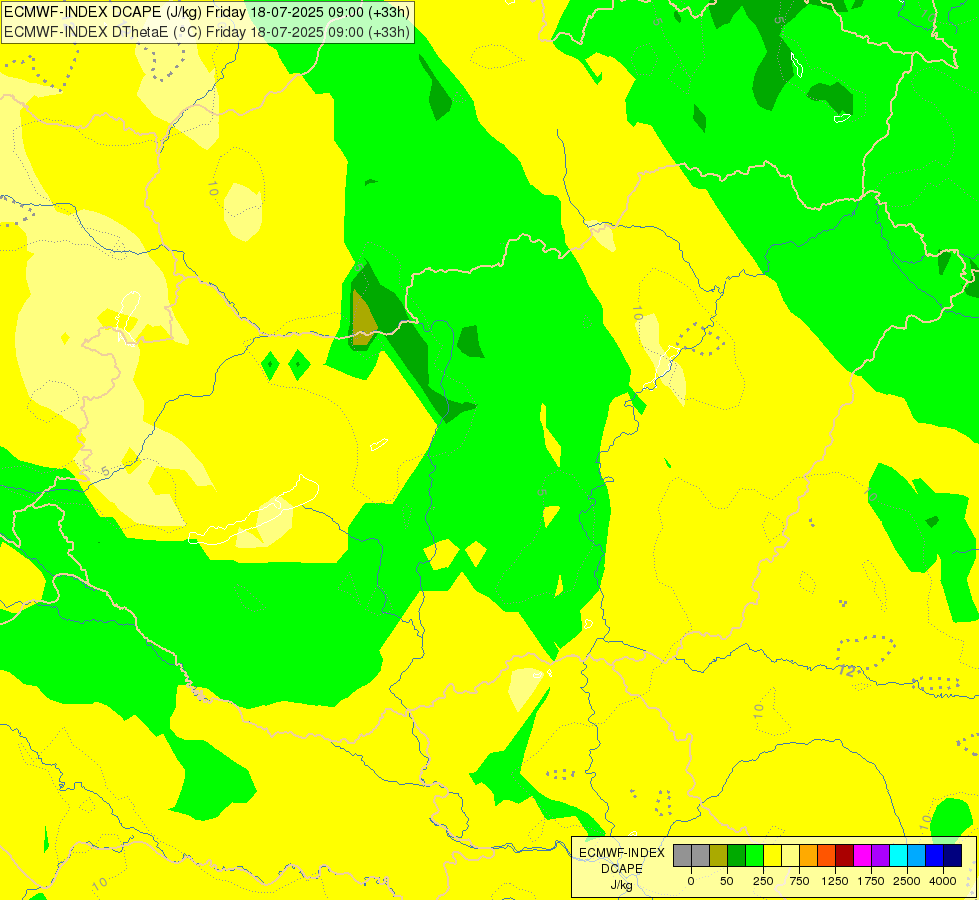The height and width of the screenshot is (900, 979).
Task: Click the dark green legend swatch
Action: click(x=737, y=855)
